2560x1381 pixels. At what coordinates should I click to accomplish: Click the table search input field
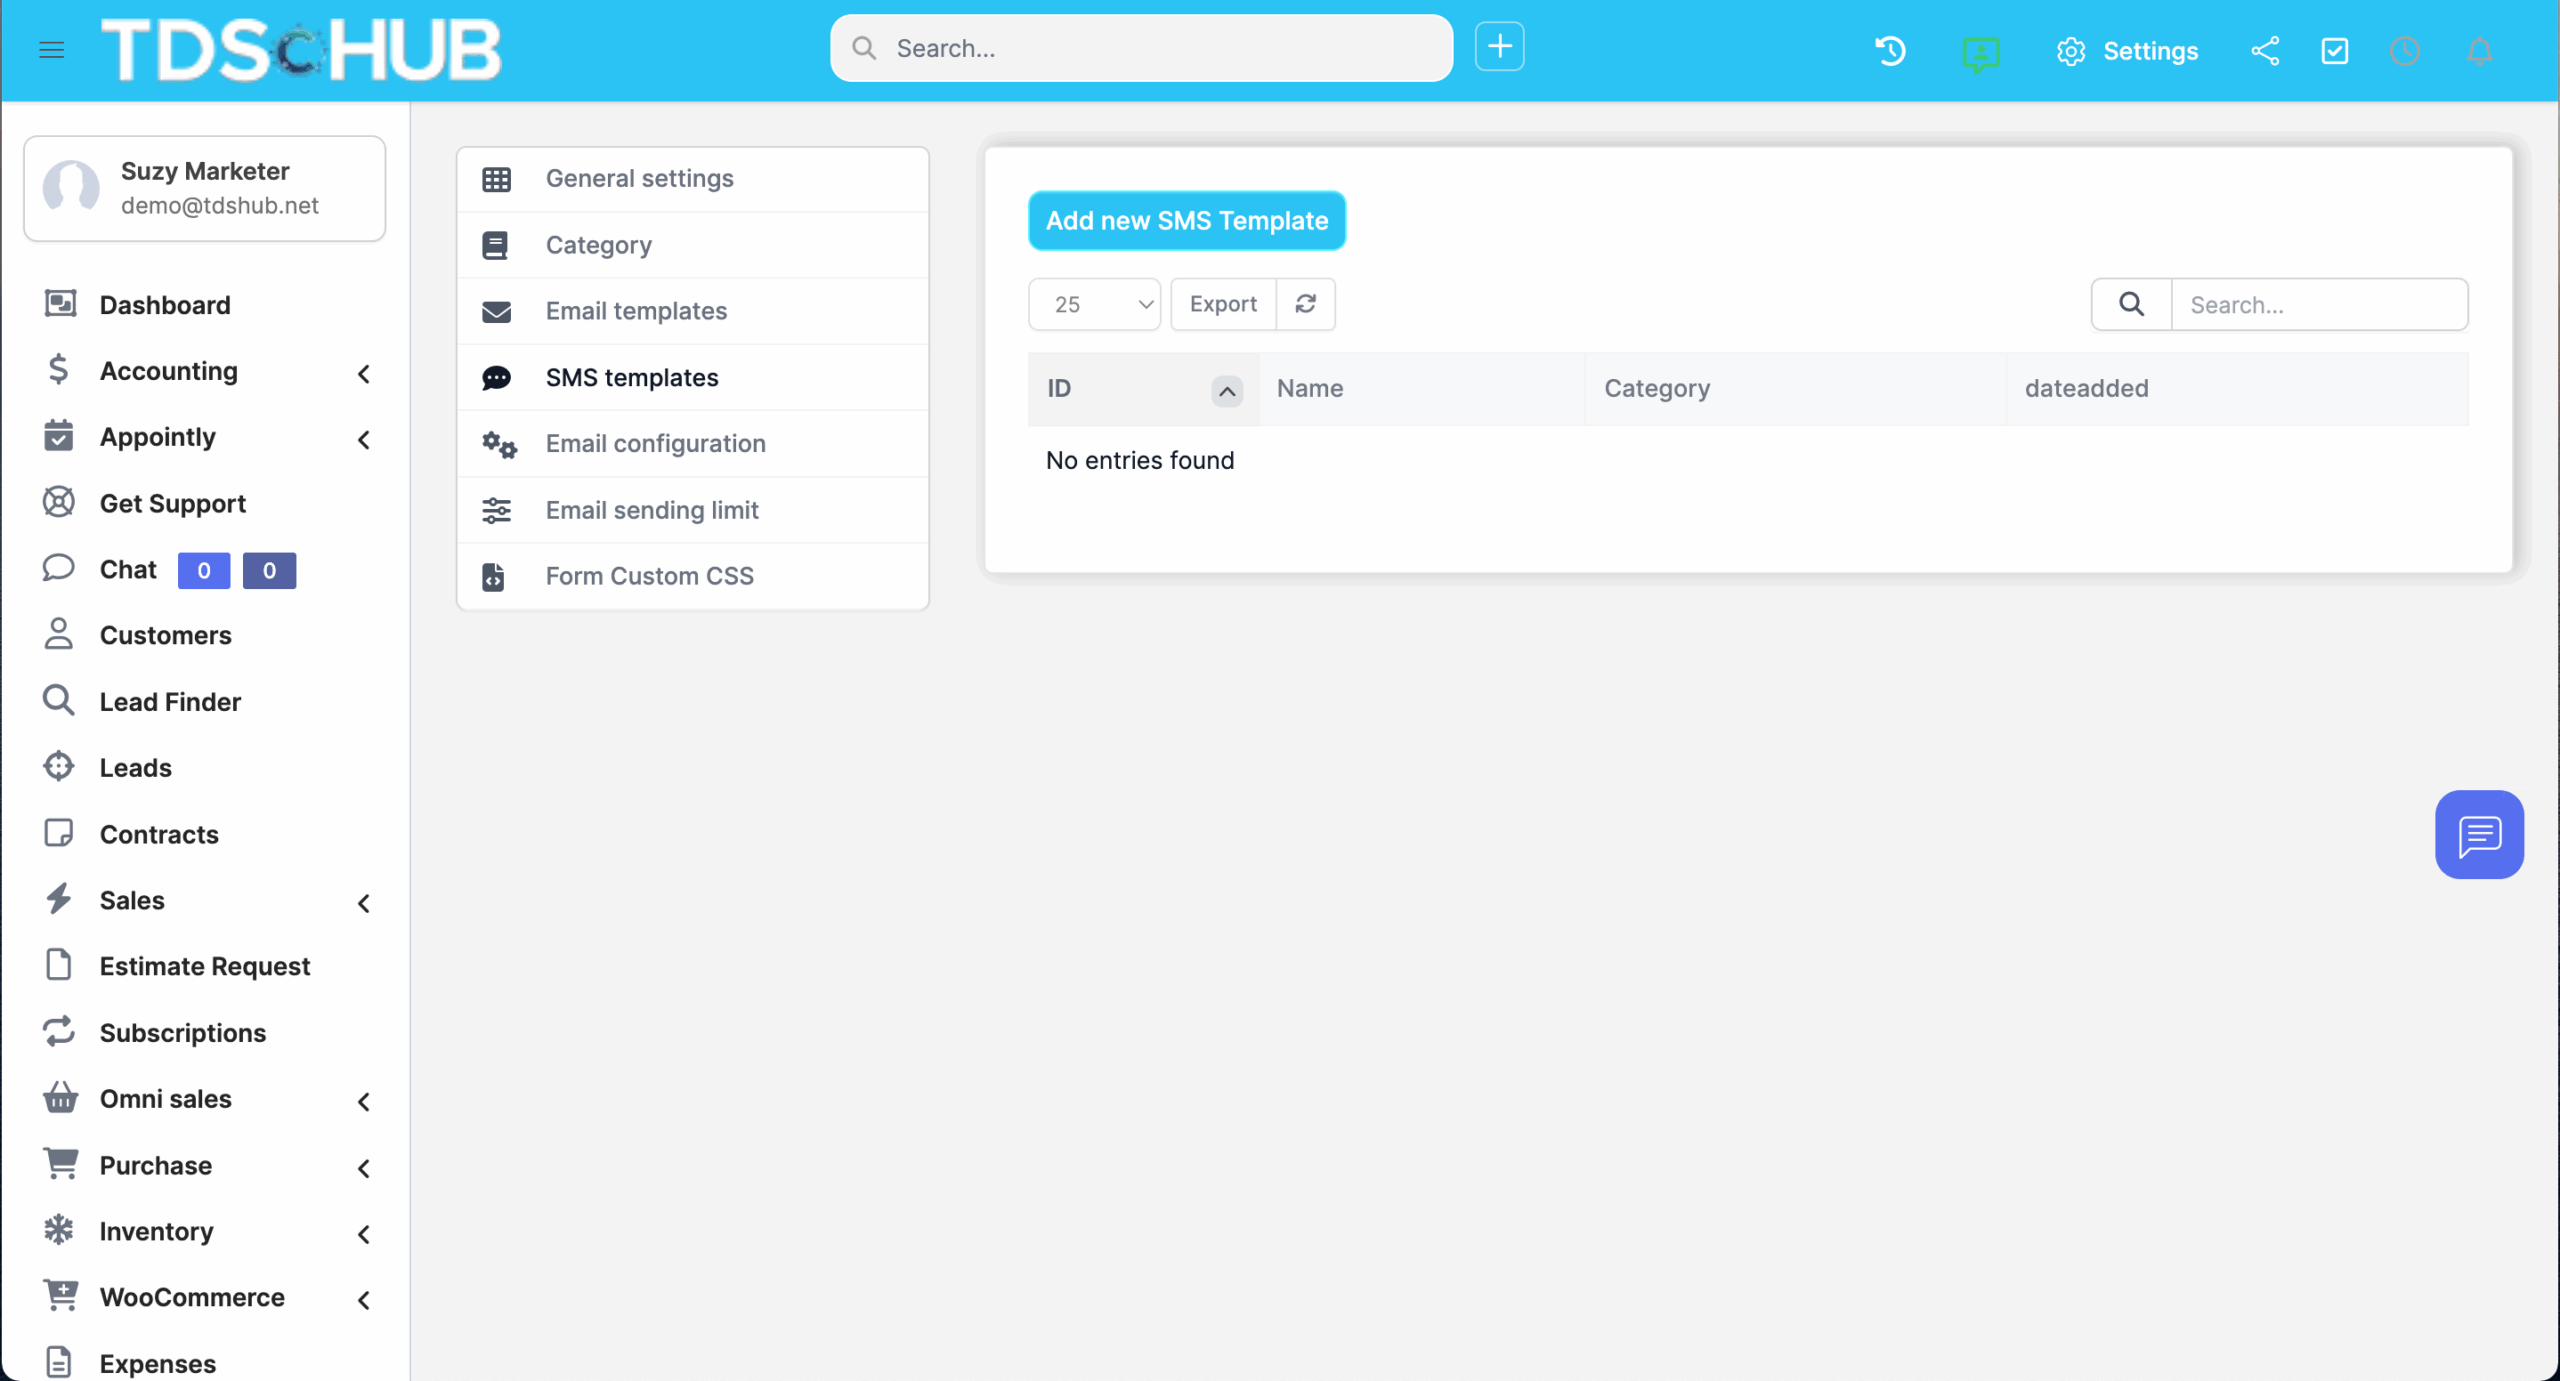[x=2317, y=305]
